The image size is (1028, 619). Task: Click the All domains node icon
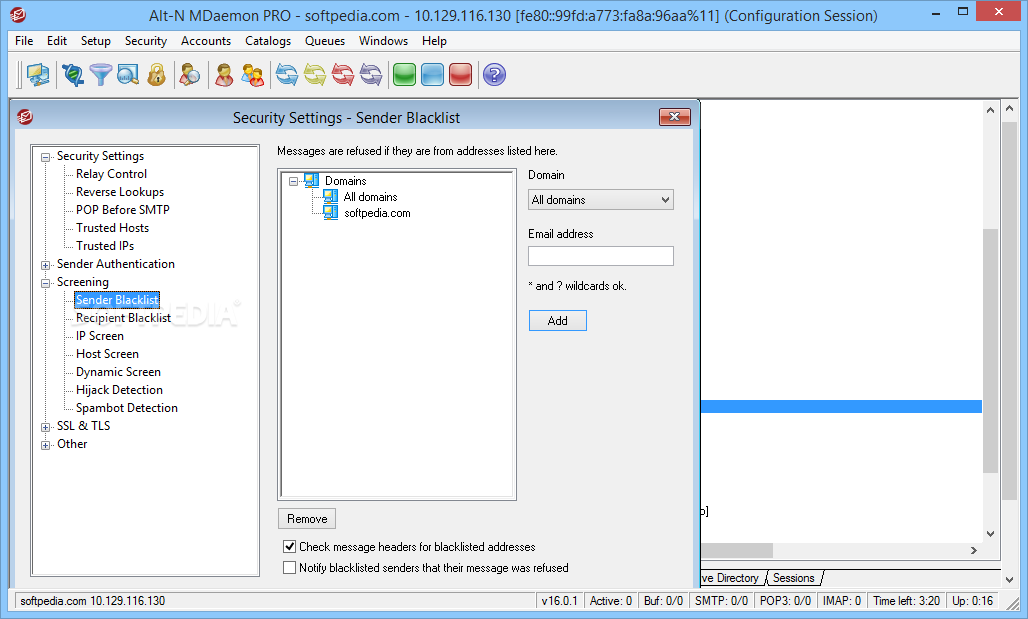pos(331,197)
